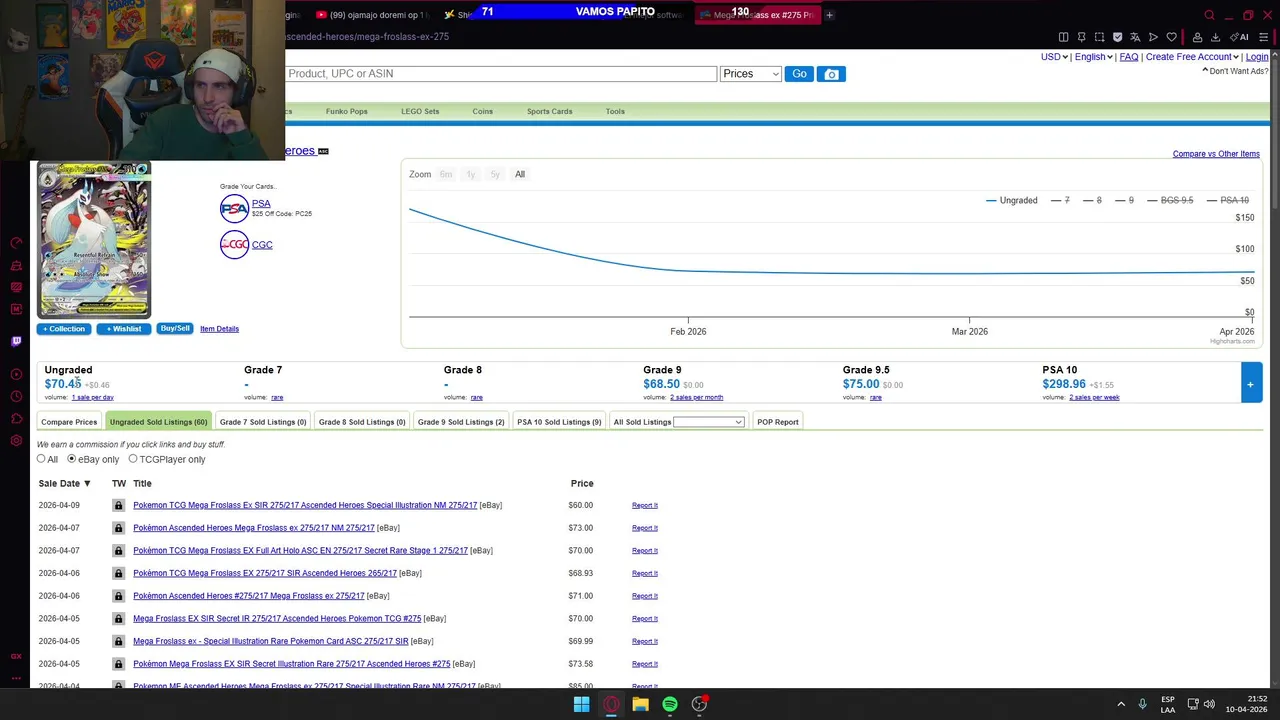
Task: Toggle the PSA 10 series in chart legend
Action: click(x=1227, y=200)
